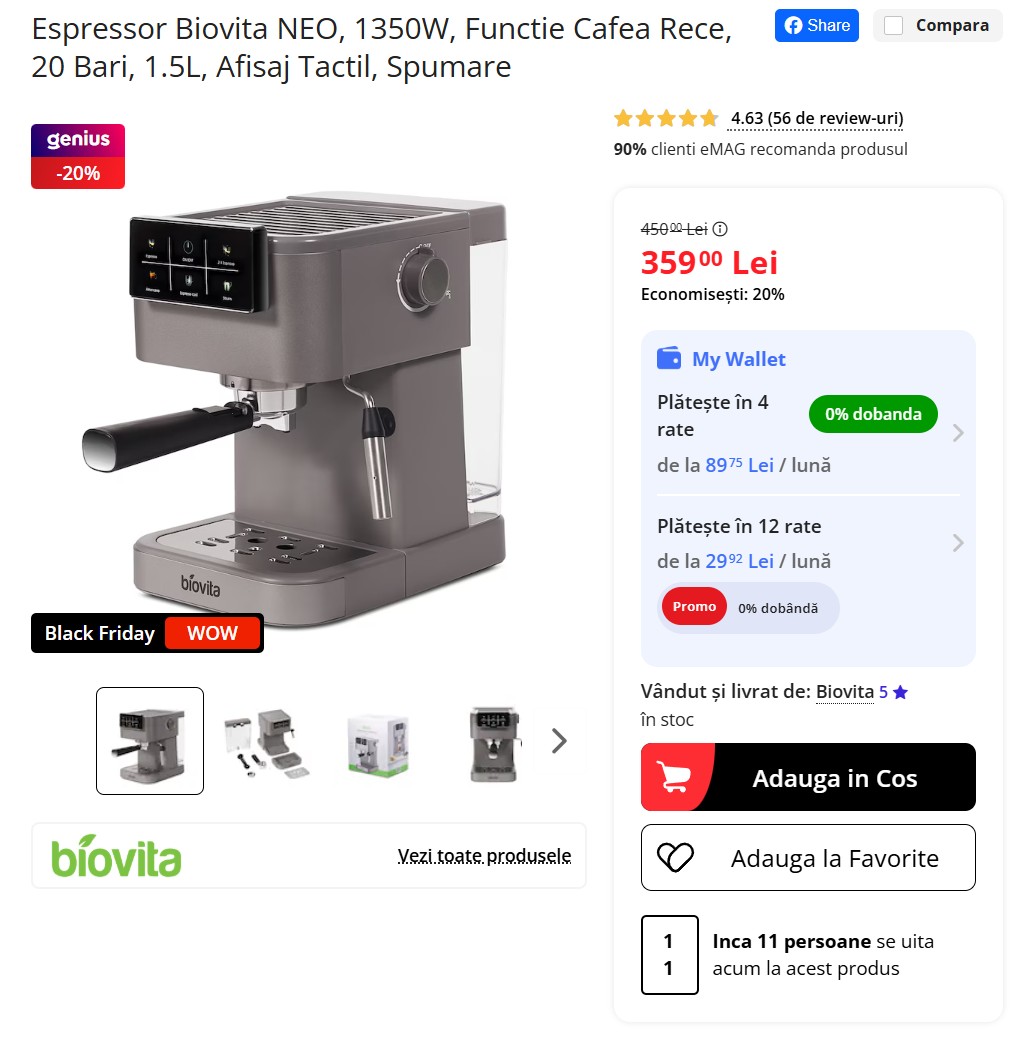
Task: Click the genius -20% badge
Action: [x=78, y=156]
